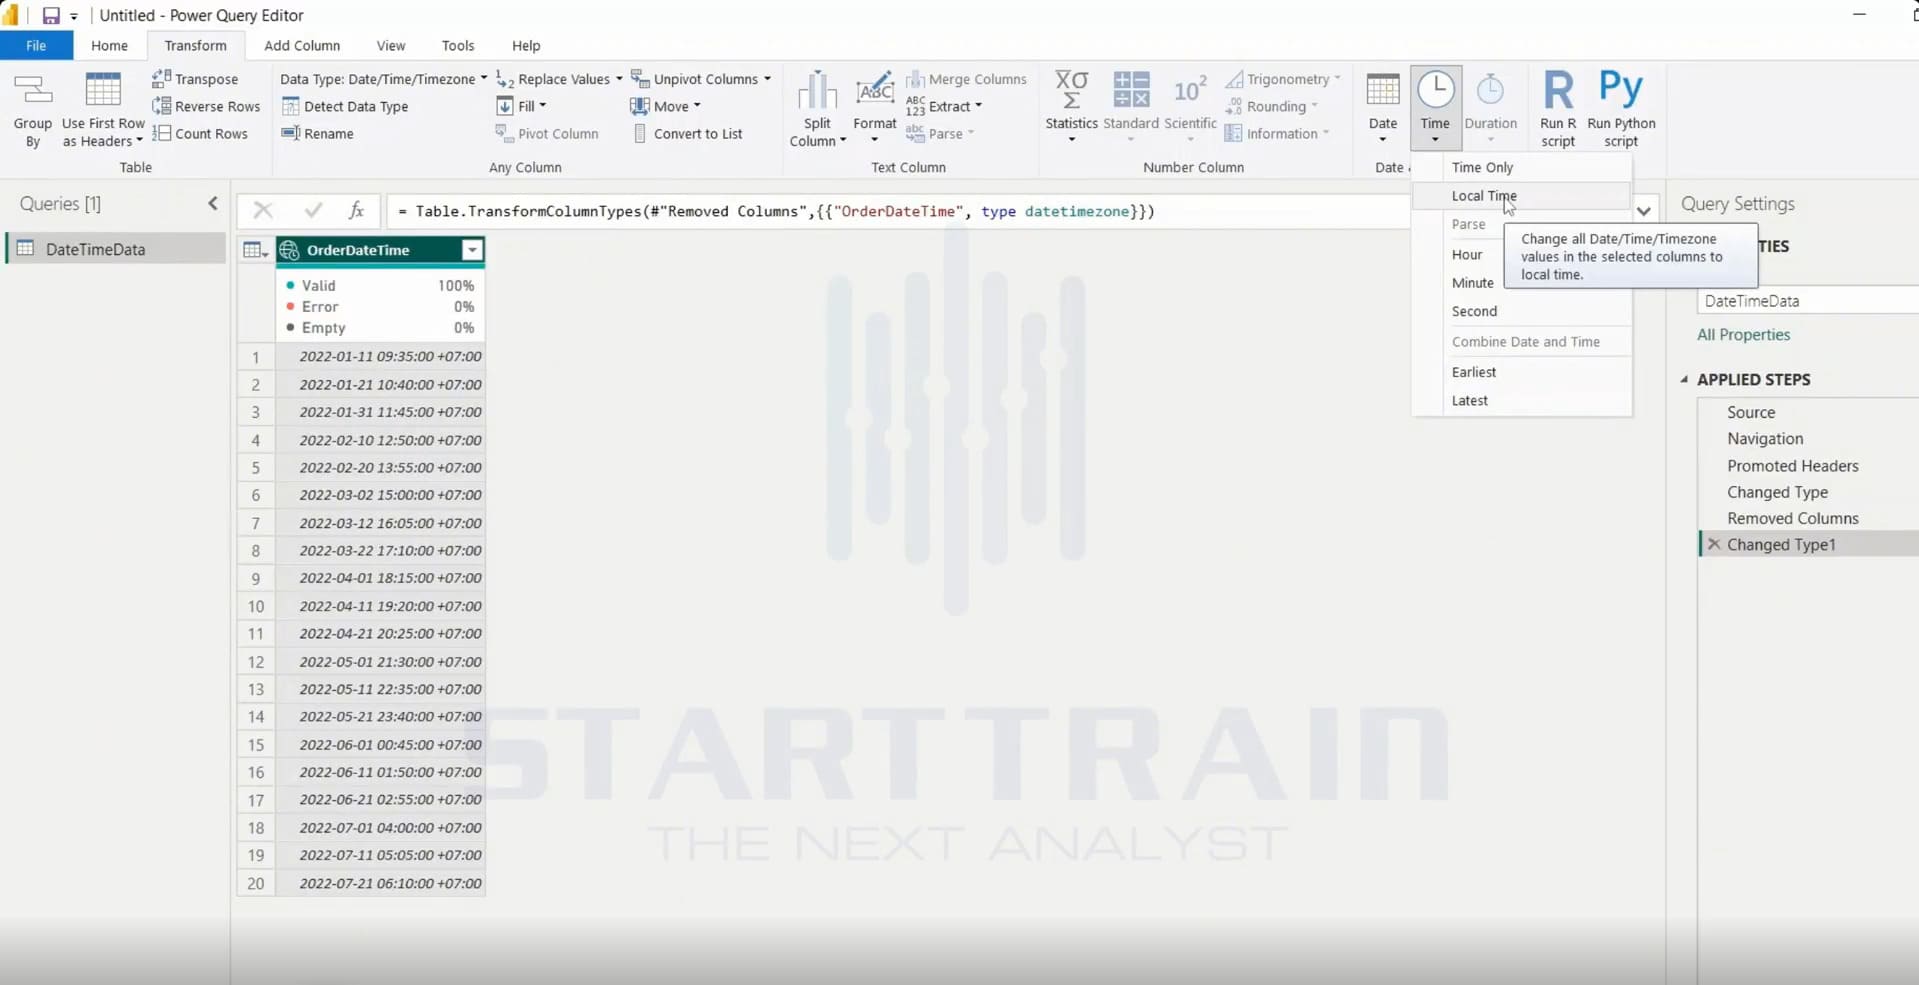This screenshot has height=985, width=1919.
Task: Switch to the Add Column tab
Action: tap(302, 45)
